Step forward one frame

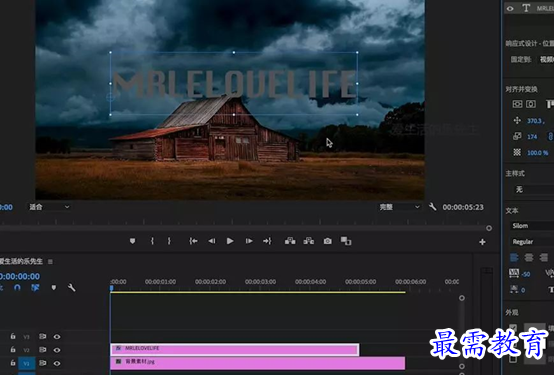[x=249, y=241]
